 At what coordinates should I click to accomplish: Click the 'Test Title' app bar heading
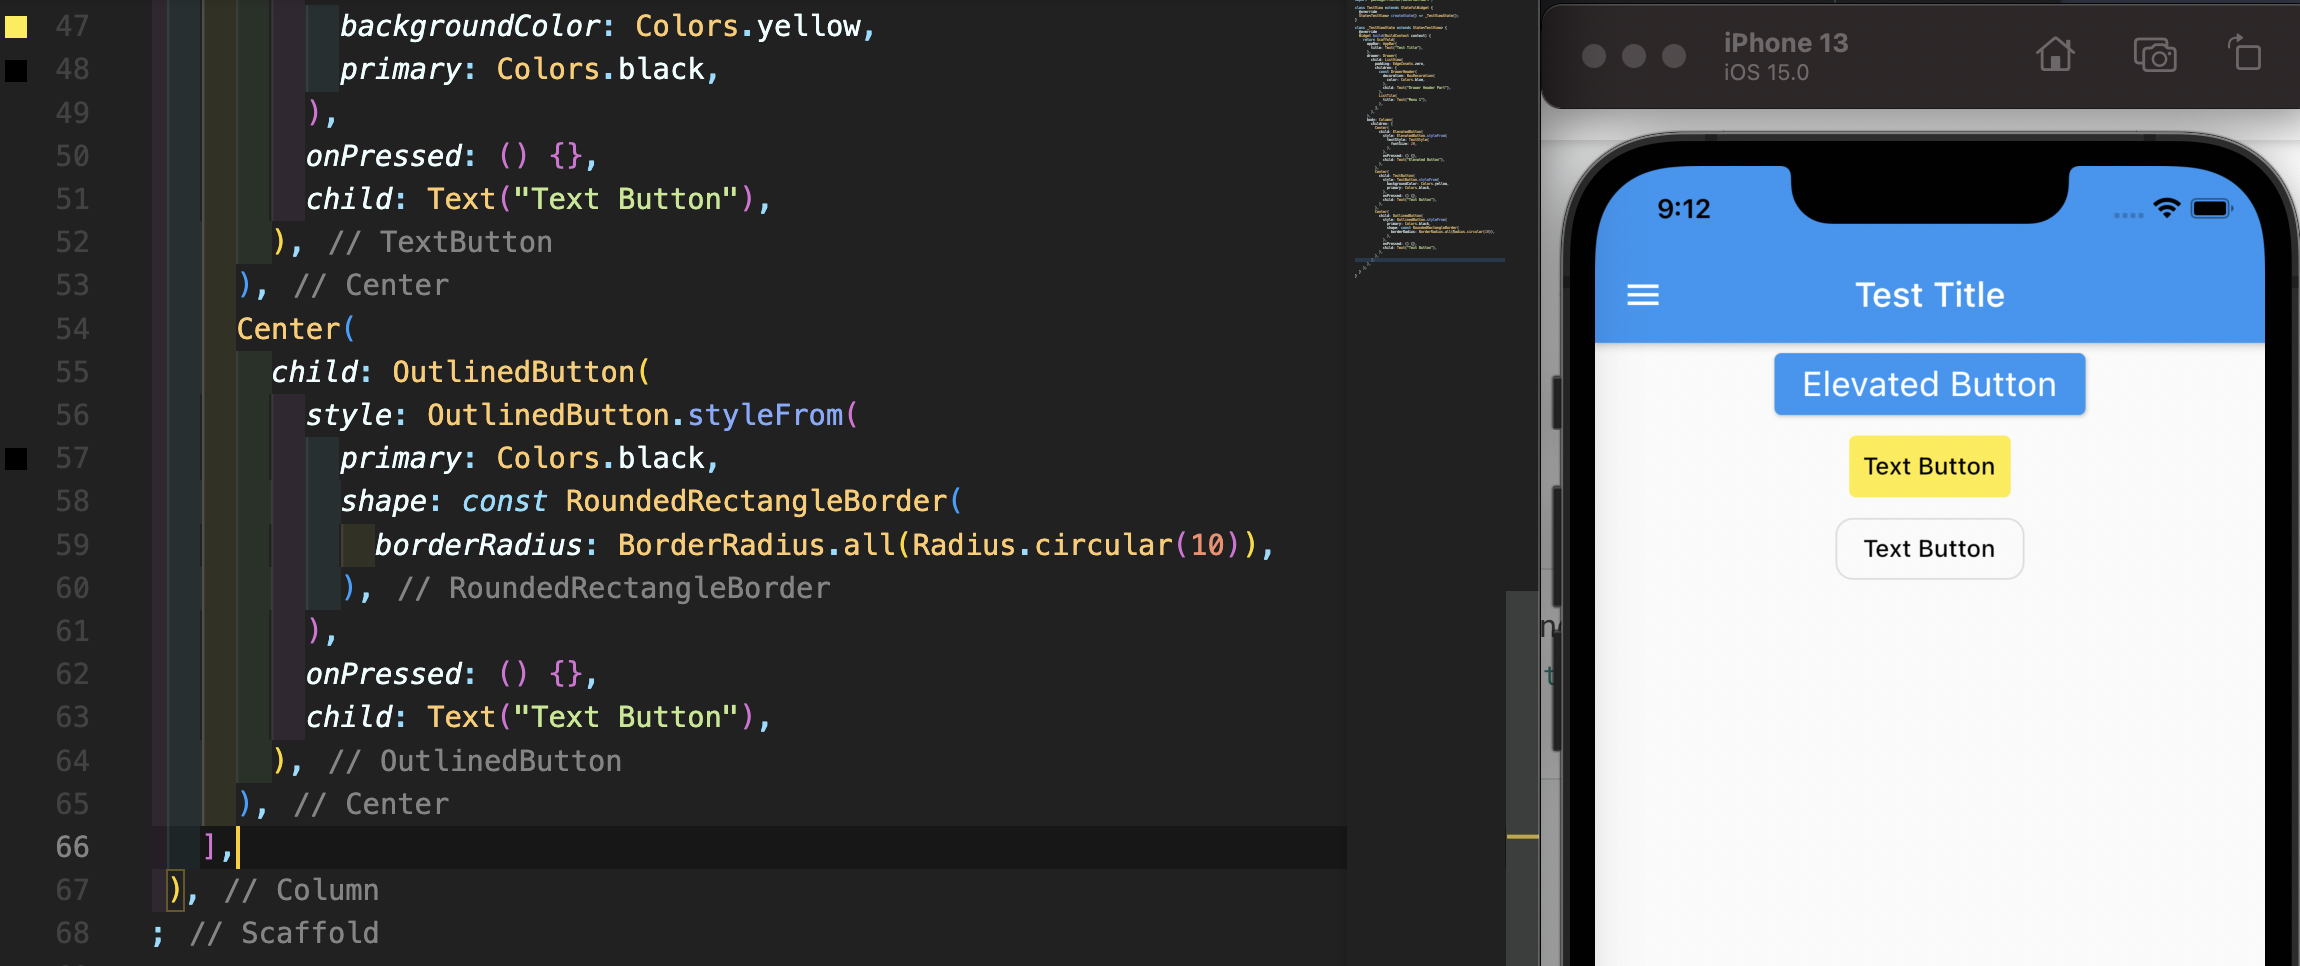click(x=1929, y=295)
